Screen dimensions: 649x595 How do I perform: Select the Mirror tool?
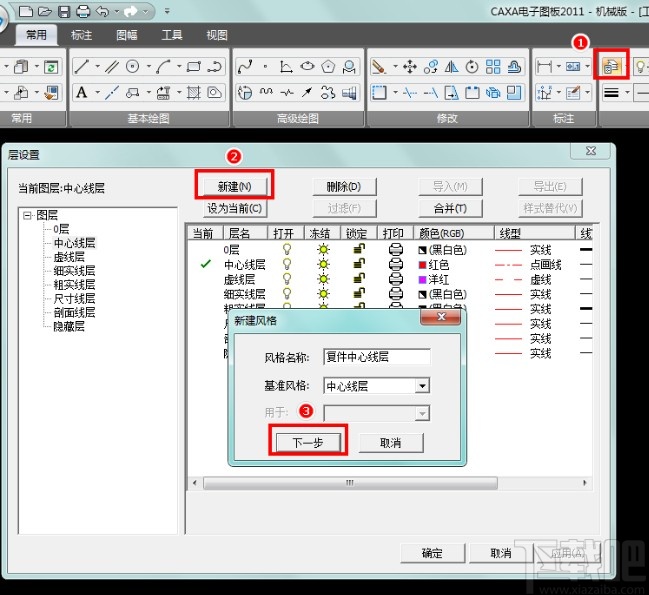tap(451, 66)
